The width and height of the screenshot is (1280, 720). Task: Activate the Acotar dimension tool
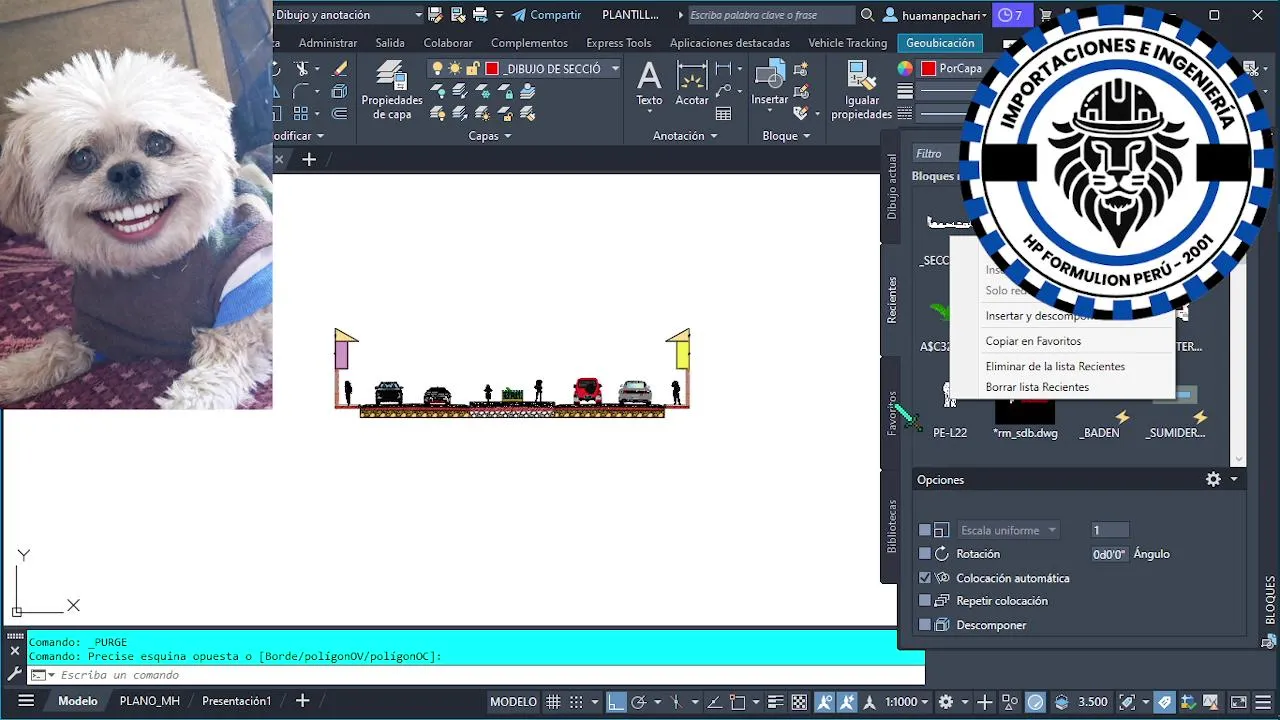click(692, 84)
